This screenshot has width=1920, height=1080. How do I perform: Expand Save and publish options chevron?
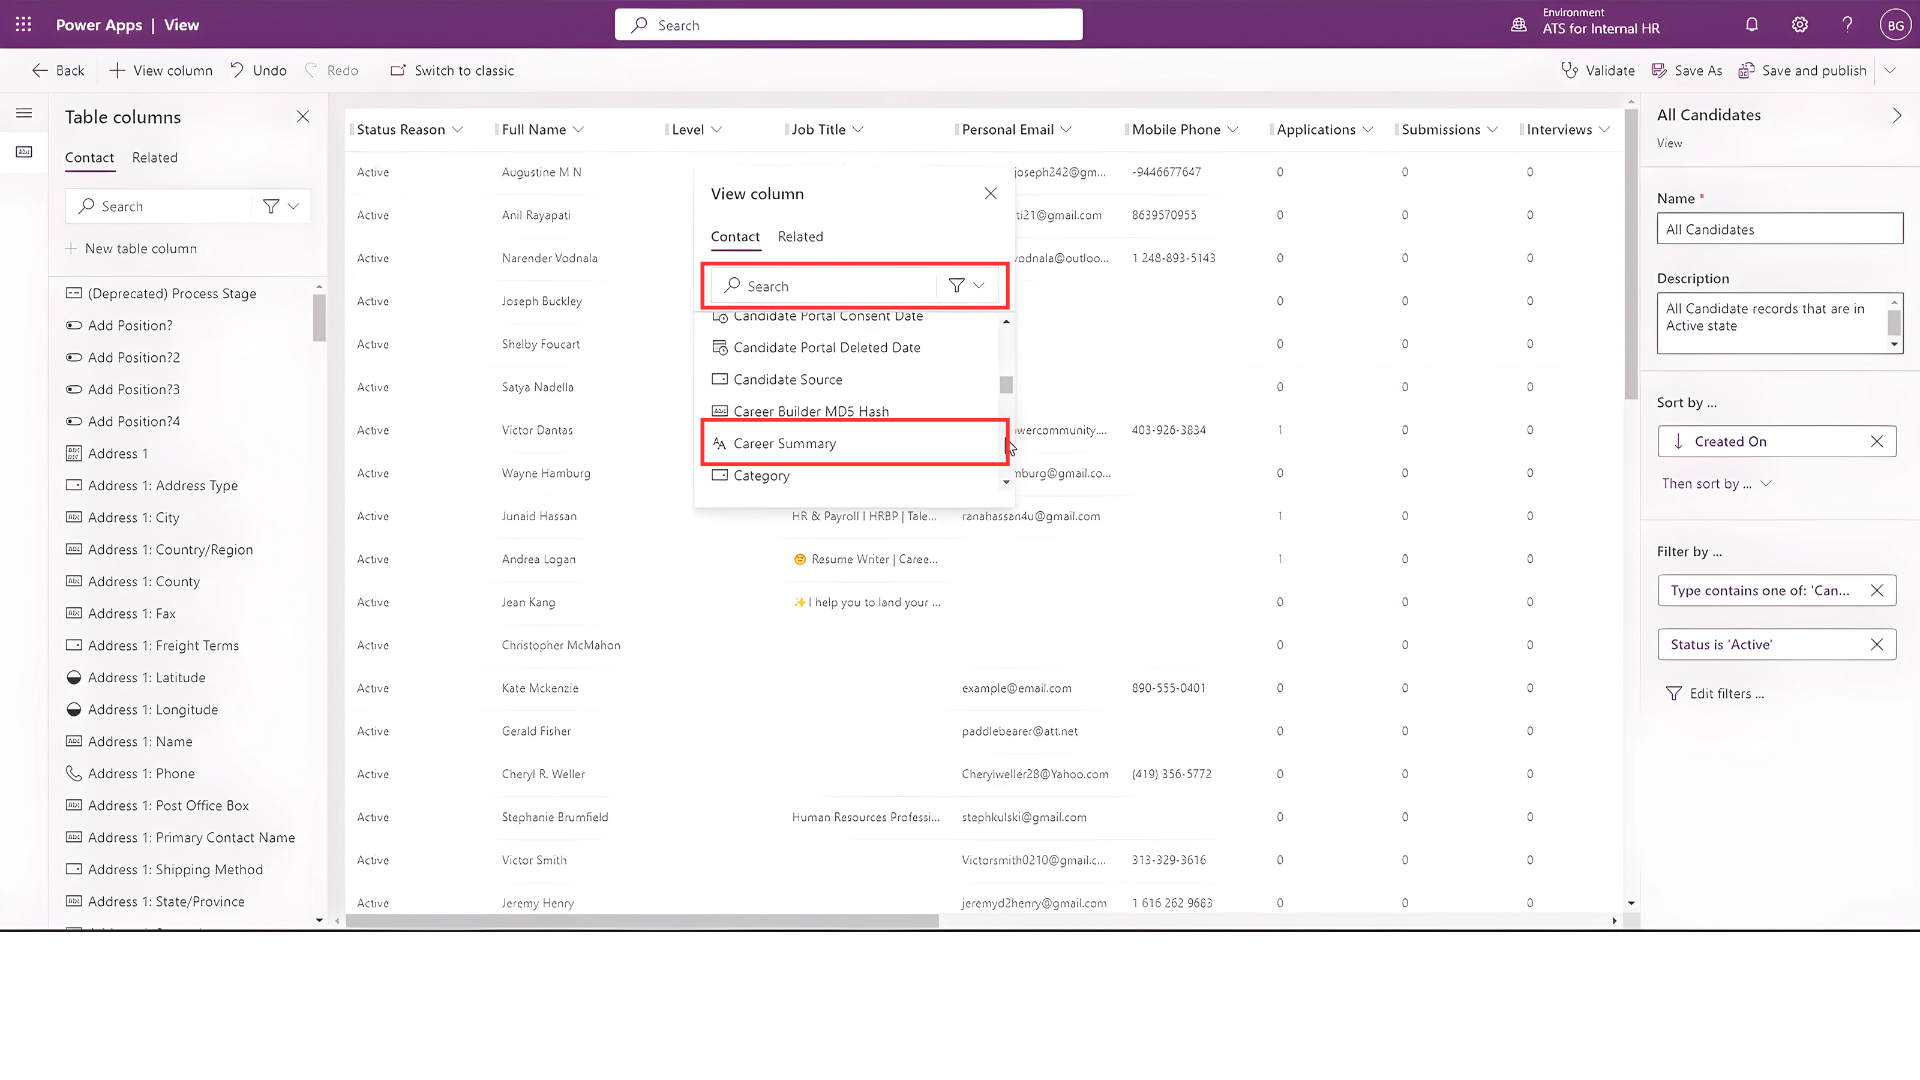[1890, 70]
